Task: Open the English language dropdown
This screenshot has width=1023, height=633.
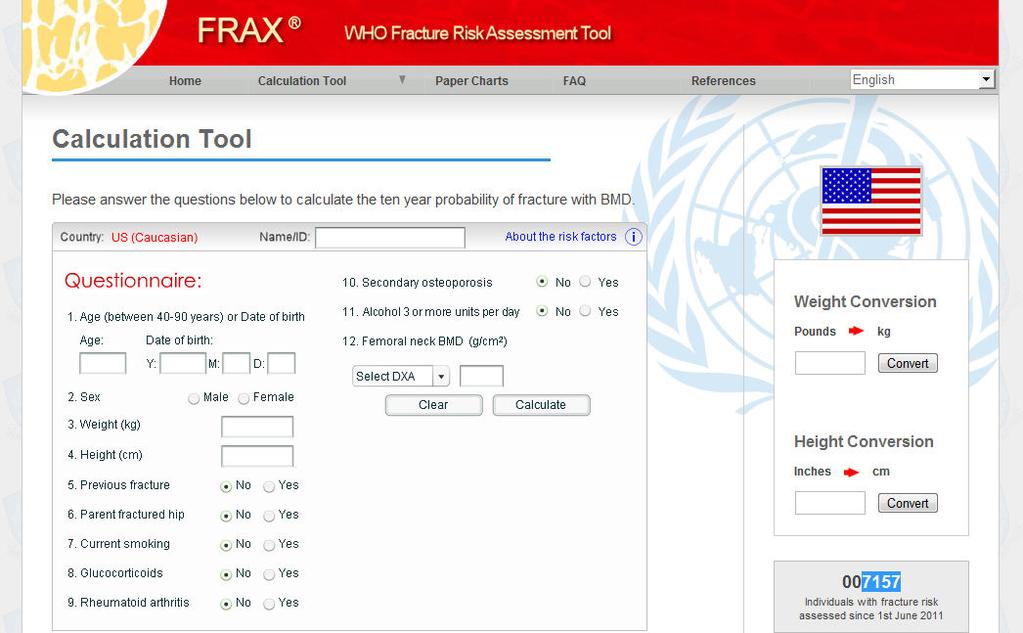Action: 922,80
